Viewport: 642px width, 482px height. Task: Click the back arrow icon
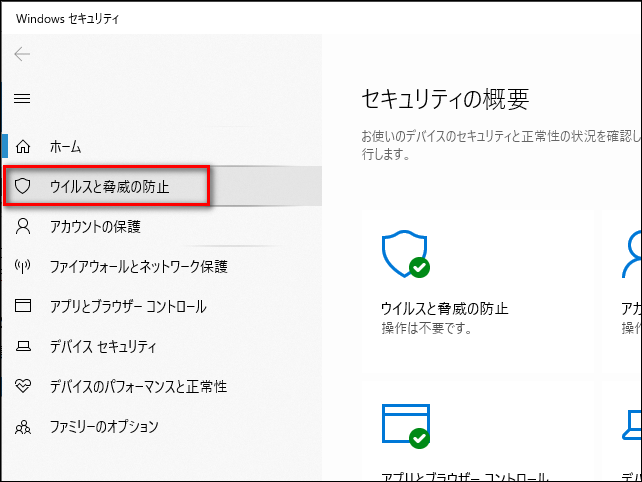click(x=22, y=54)
